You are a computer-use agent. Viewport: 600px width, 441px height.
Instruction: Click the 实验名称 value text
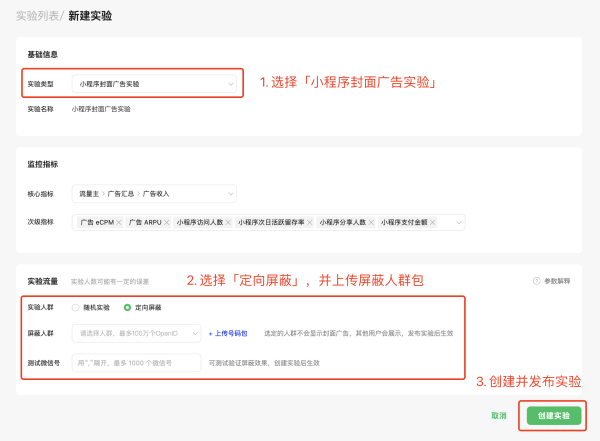(101, 109)
